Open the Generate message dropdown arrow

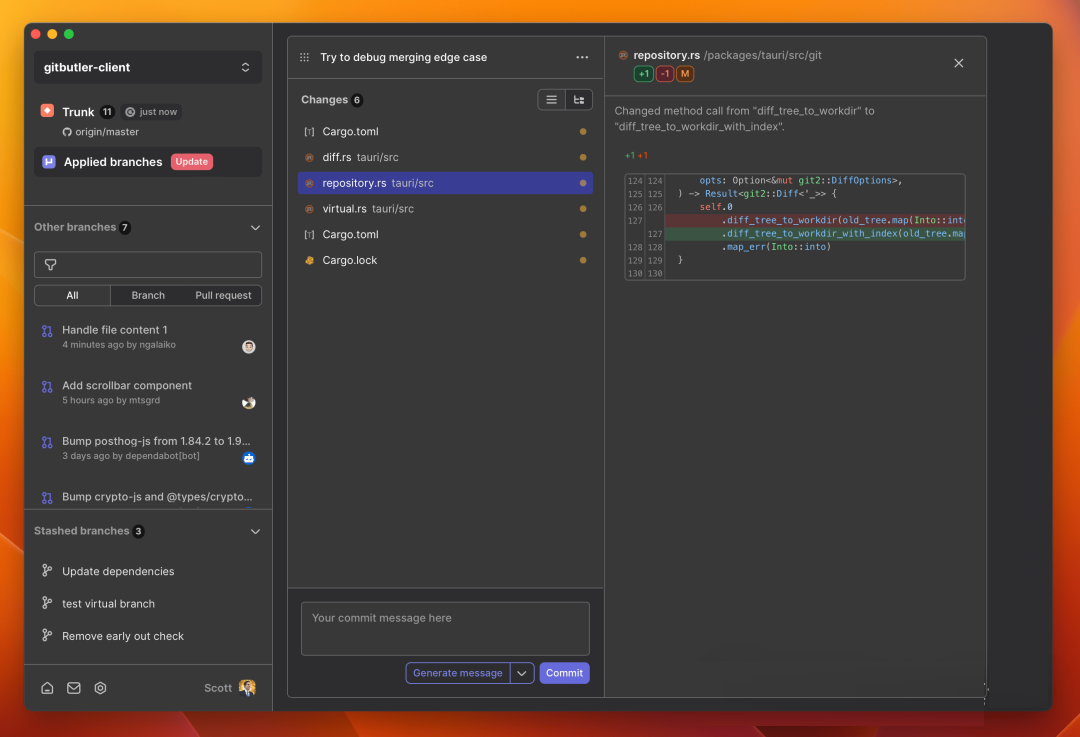pos(522,673)
